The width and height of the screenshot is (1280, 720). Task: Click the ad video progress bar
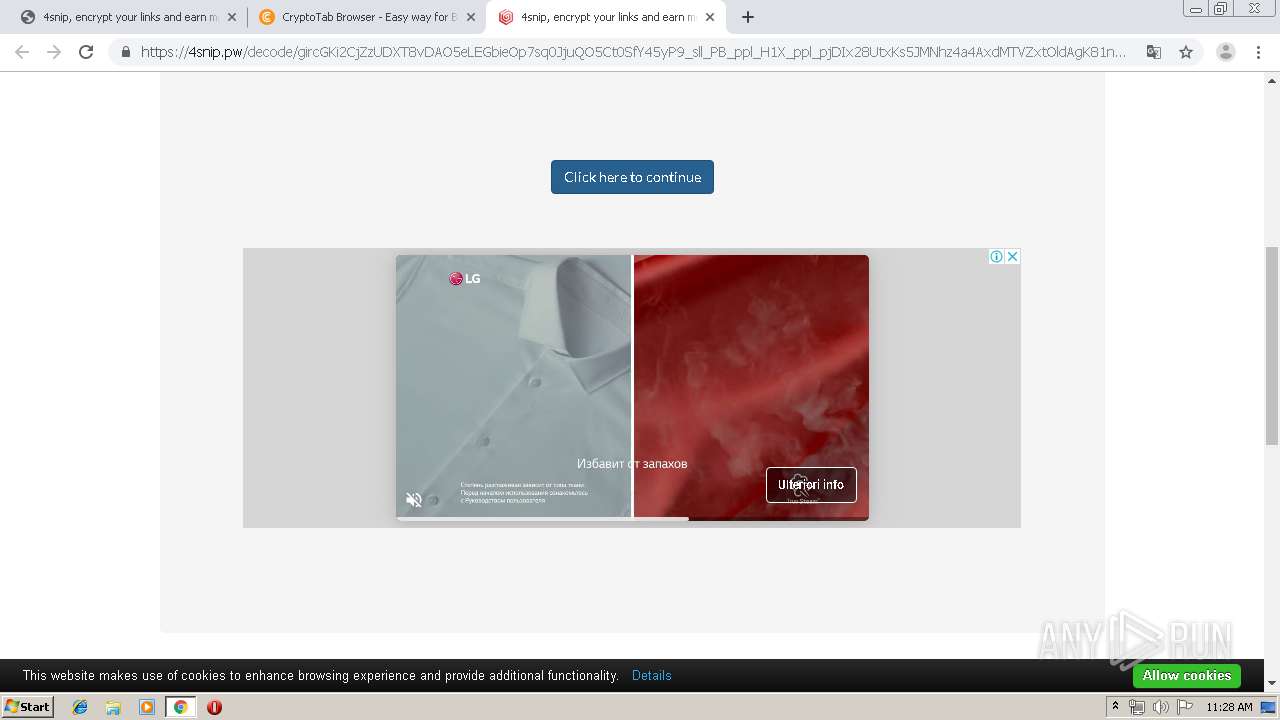[632, 518]
